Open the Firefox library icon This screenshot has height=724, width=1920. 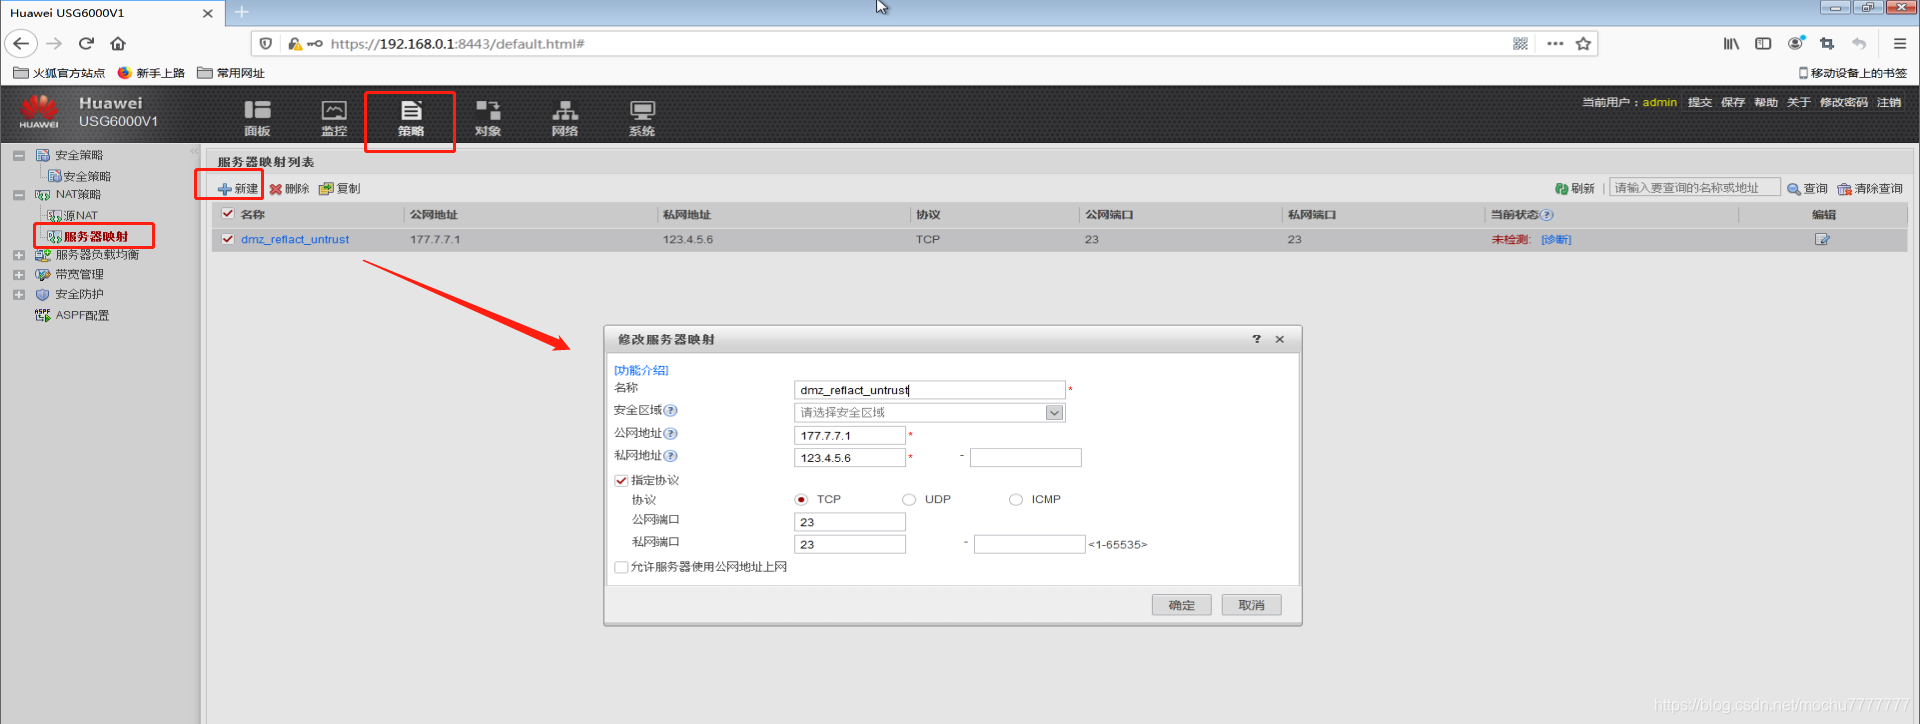[x=1731, y=43]
